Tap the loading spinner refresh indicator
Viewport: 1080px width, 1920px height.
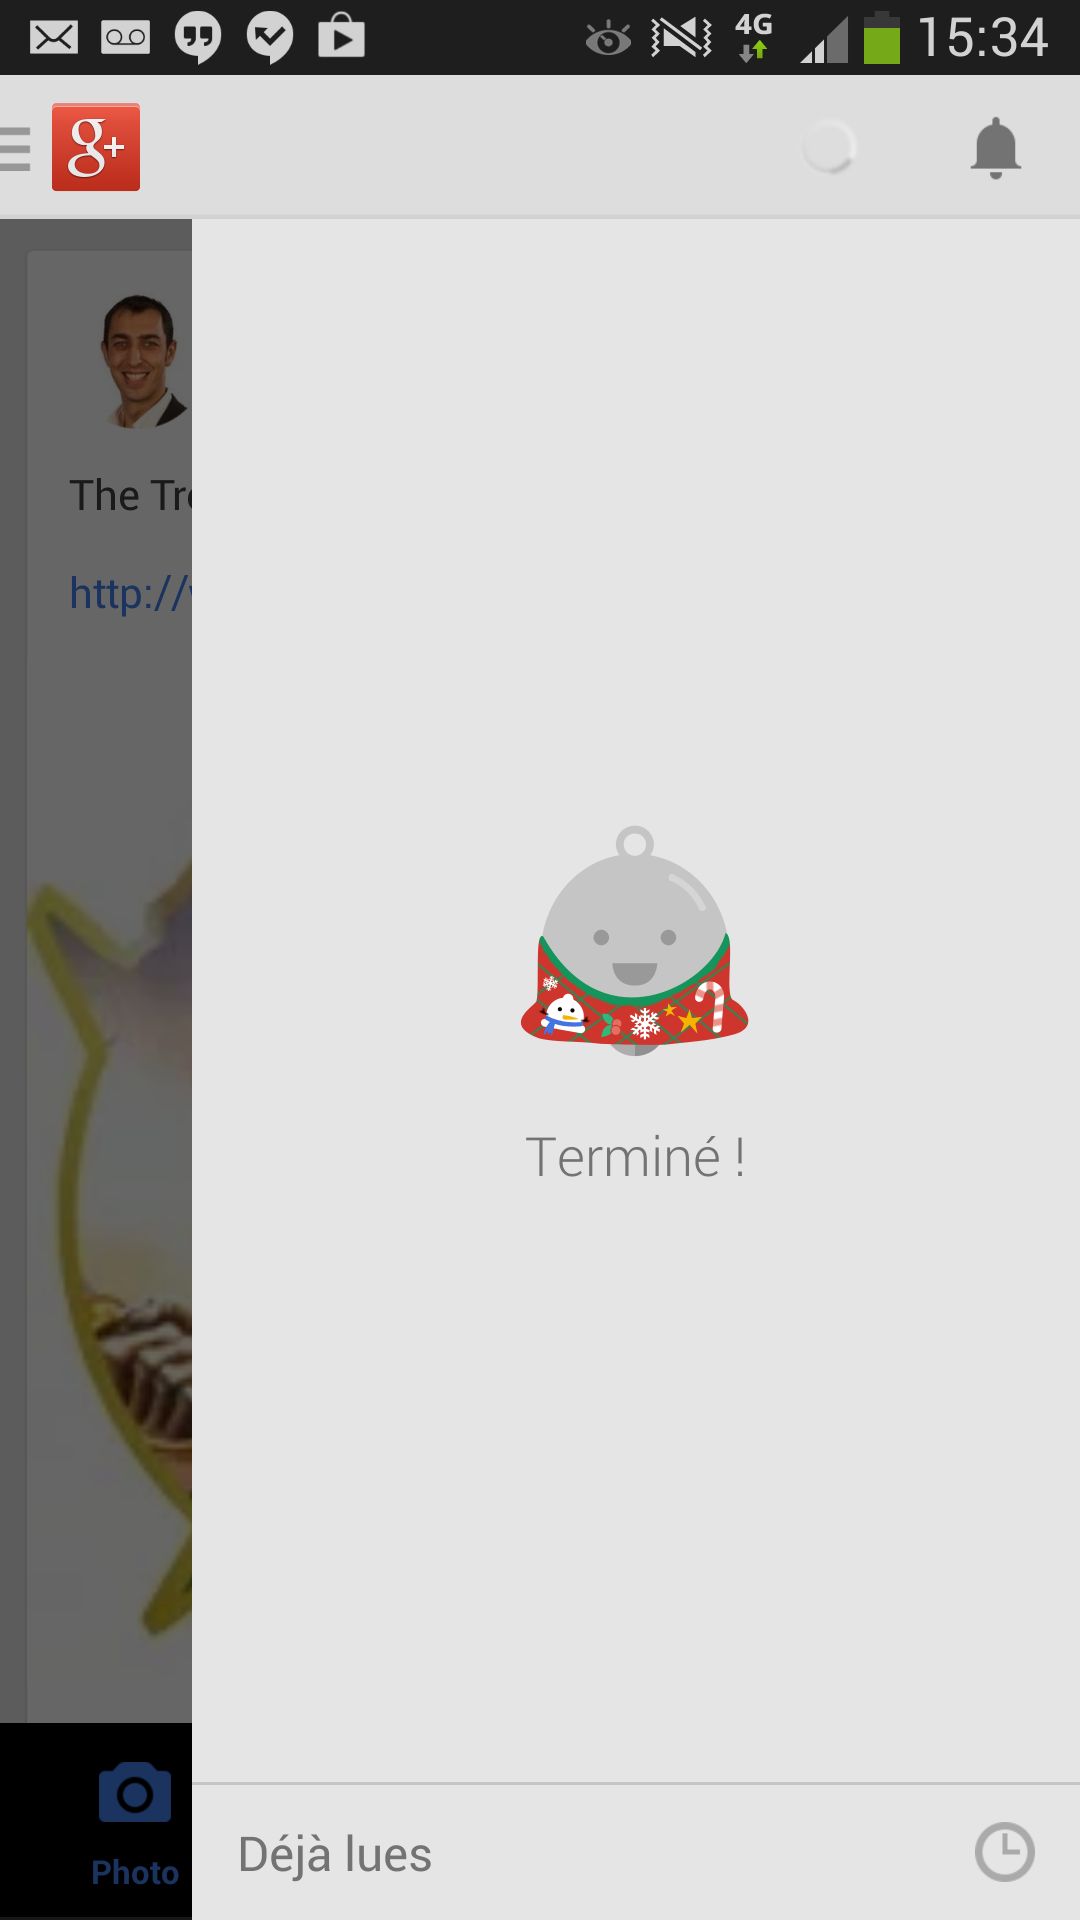tap(829, 147)
